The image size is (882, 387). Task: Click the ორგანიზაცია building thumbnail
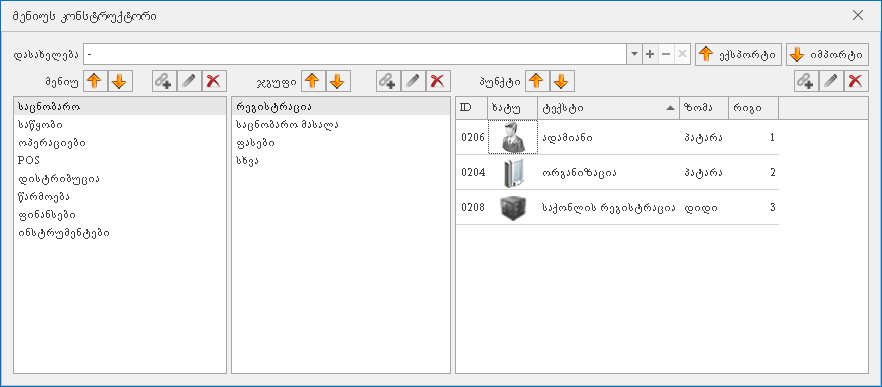[x=512, y=172]
